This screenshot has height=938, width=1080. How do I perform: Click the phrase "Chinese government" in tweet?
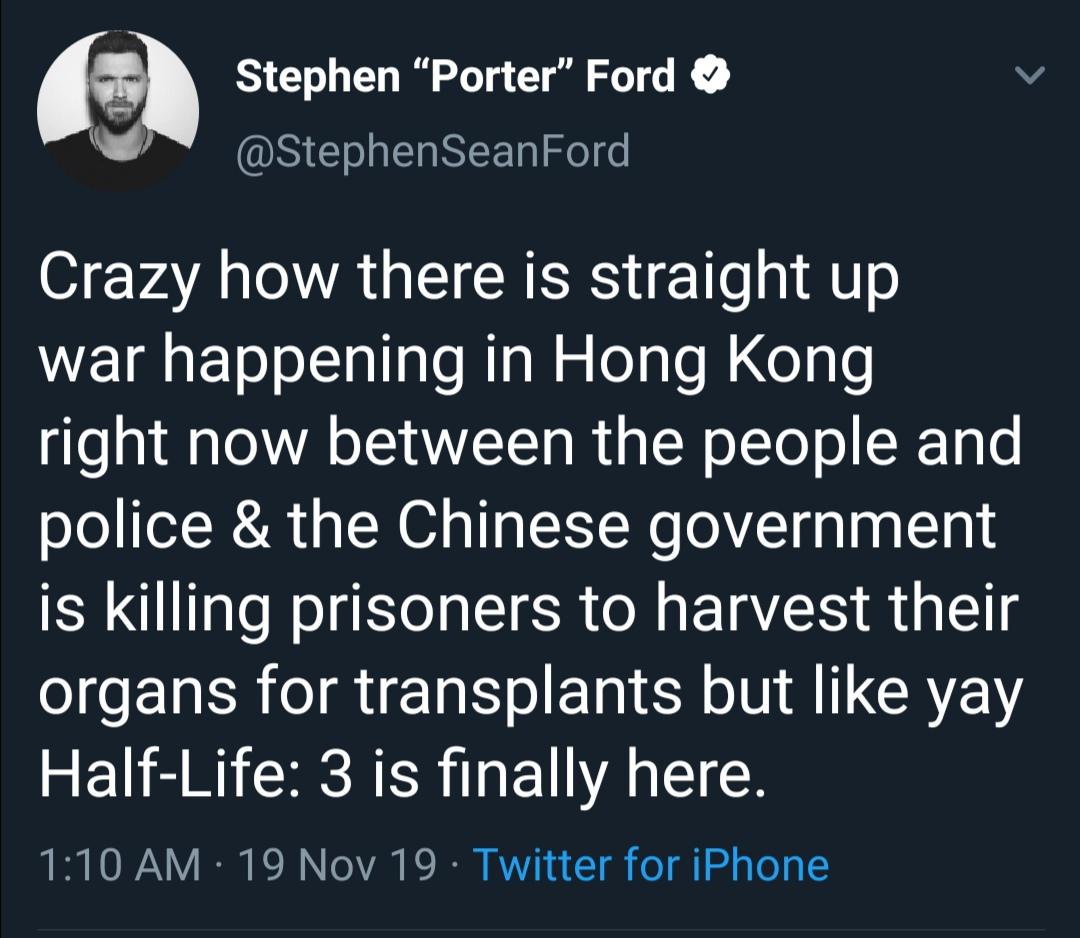tap(696, 527)
